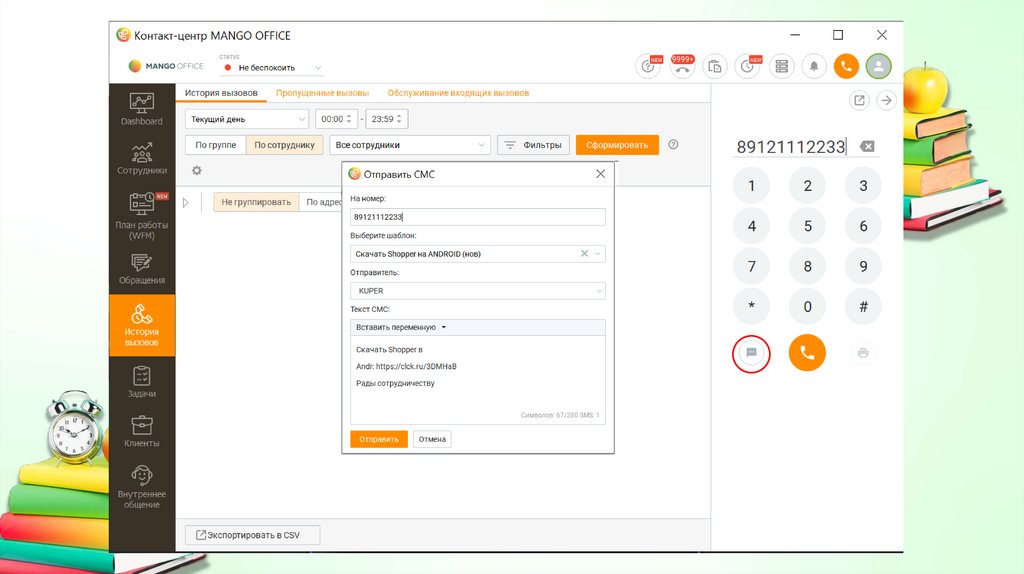Click the Фильтры button
The height and width of the screenshot is (574, 1024).
coord(534,145)
